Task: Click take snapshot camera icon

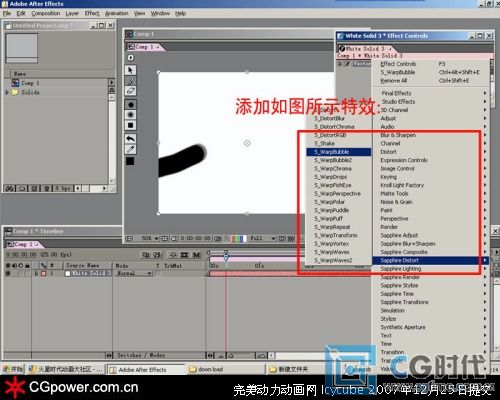Action: tap(218, 238)
